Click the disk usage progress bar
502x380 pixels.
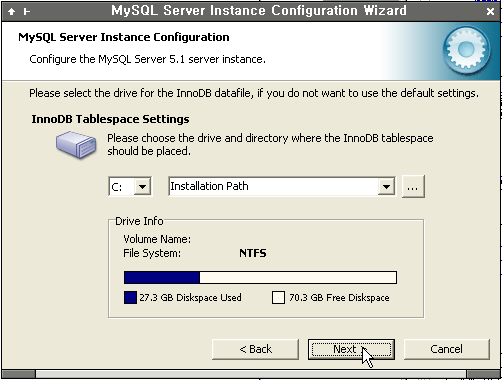260,277
